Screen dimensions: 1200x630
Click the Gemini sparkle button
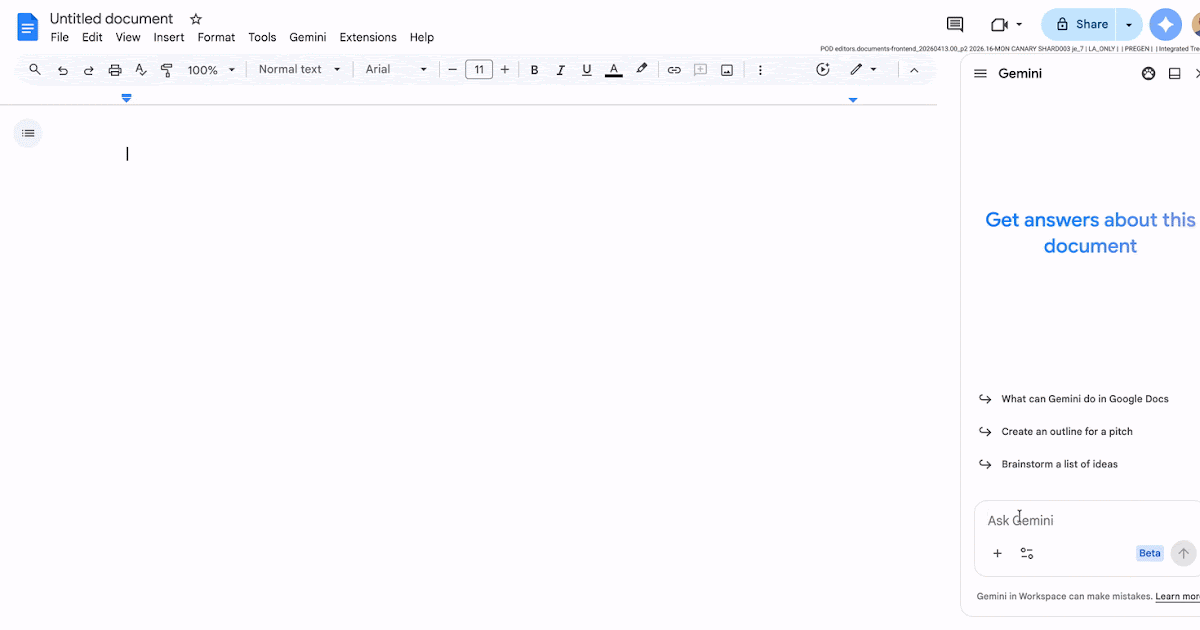pyautogui.click(x=1165, y=24)
